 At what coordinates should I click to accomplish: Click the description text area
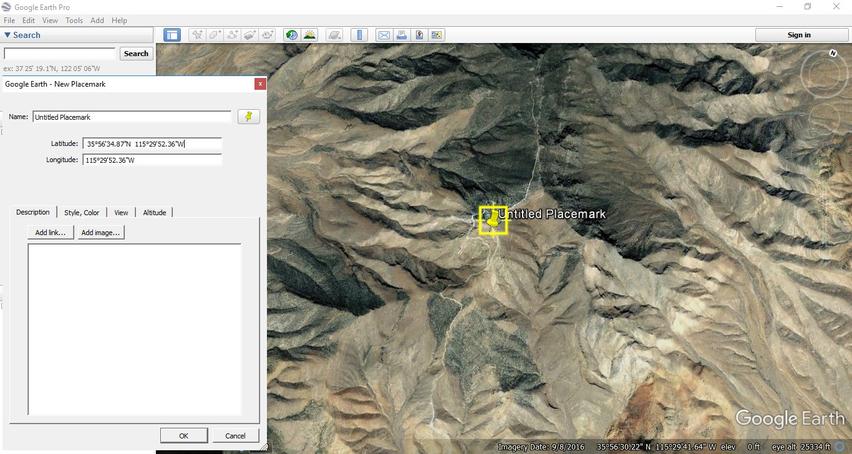coord(134,329)
